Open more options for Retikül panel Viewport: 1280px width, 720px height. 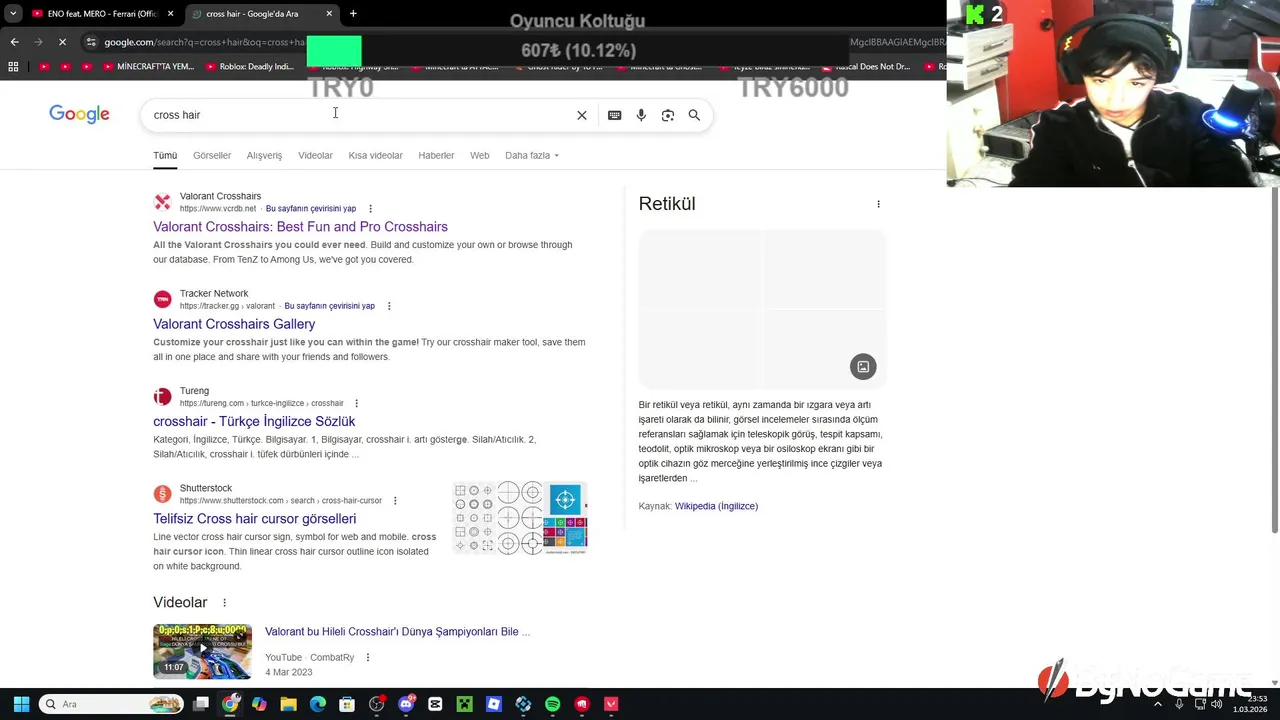pyautogui.click(x=878, y=204)
